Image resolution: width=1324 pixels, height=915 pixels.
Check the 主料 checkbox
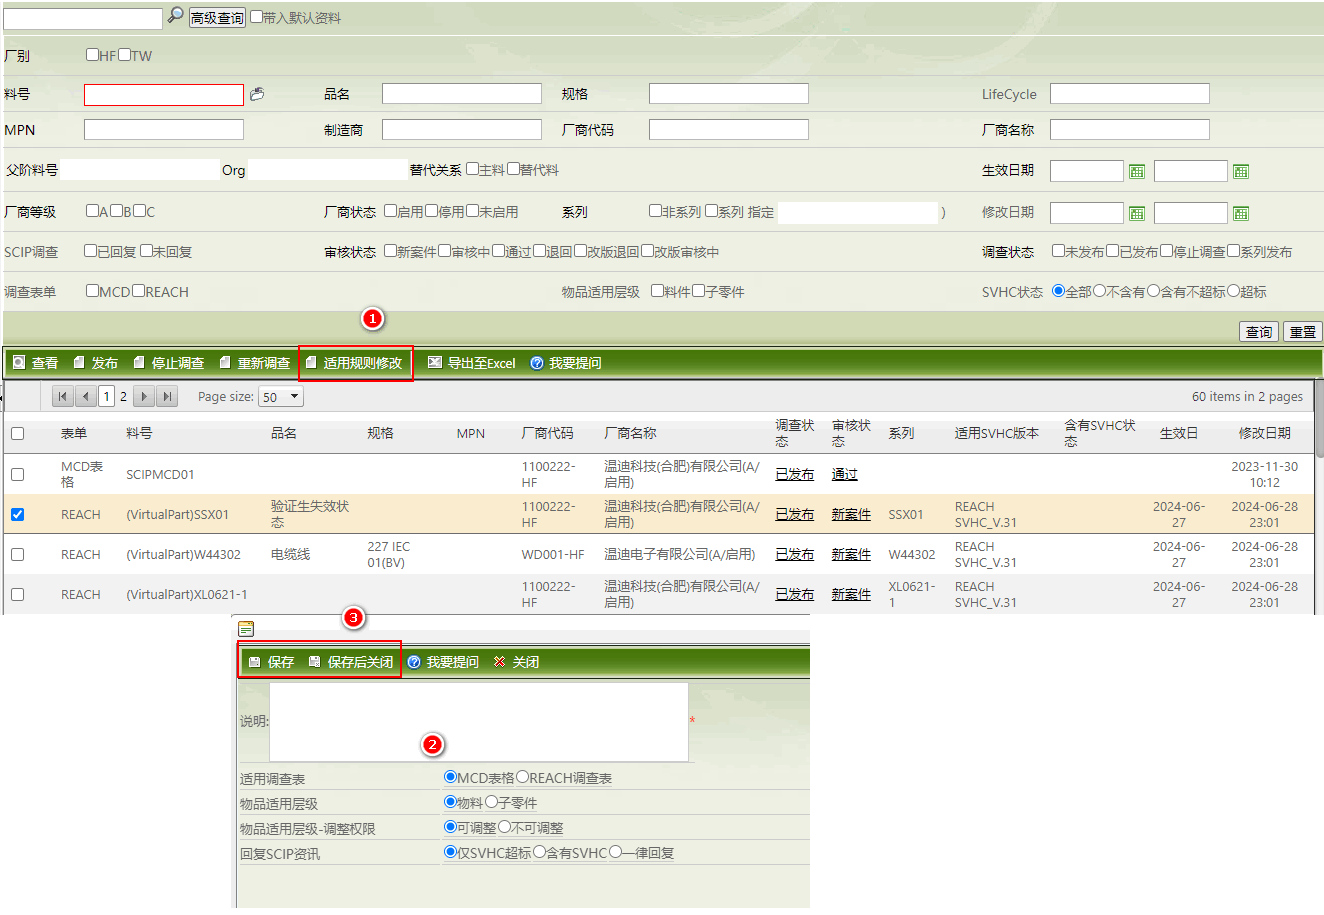pos(472,169)
